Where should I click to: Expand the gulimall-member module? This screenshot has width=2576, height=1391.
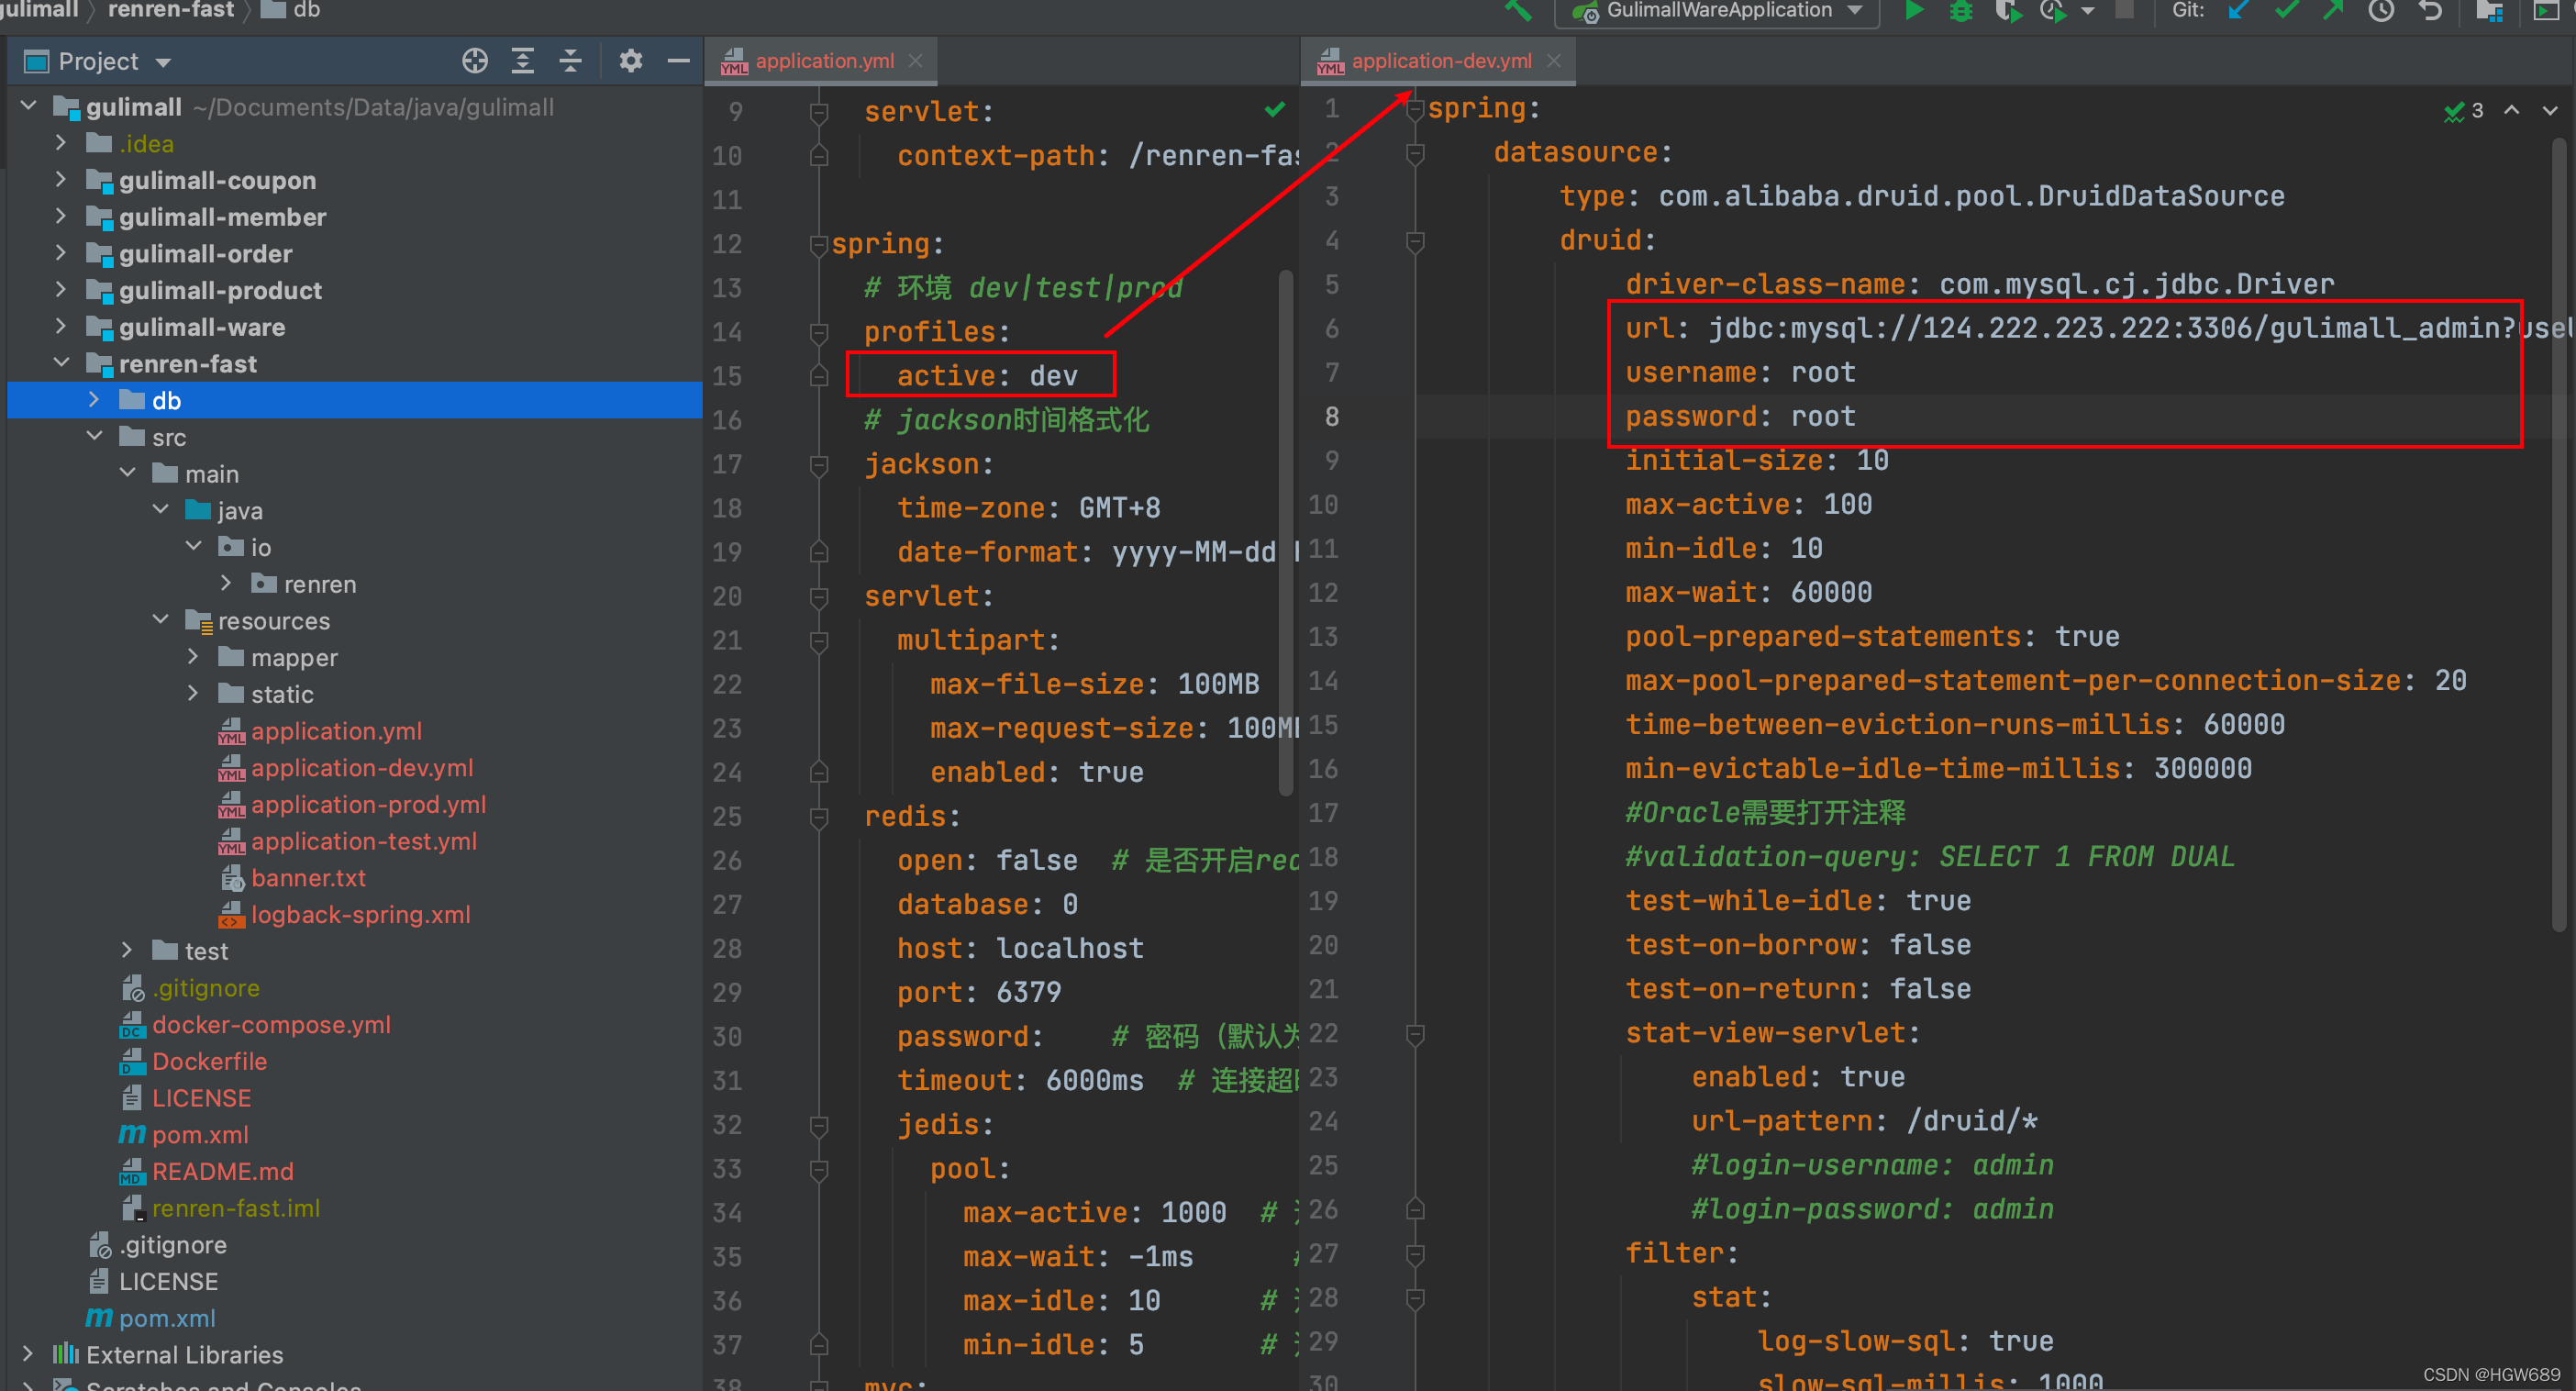(62, 216)
